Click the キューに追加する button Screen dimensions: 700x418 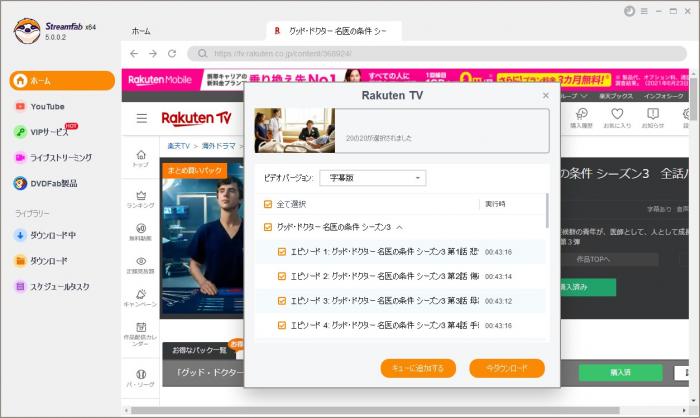[418, 368]
